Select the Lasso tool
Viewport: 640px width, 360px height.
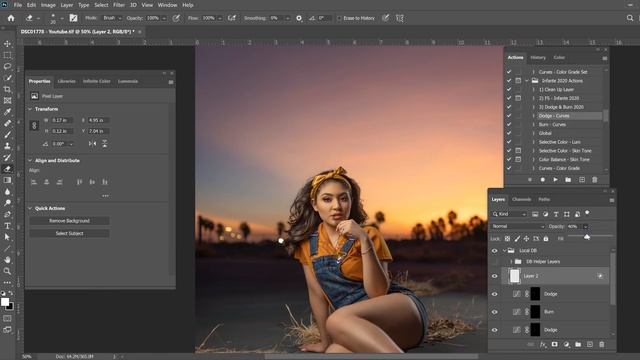7,66
